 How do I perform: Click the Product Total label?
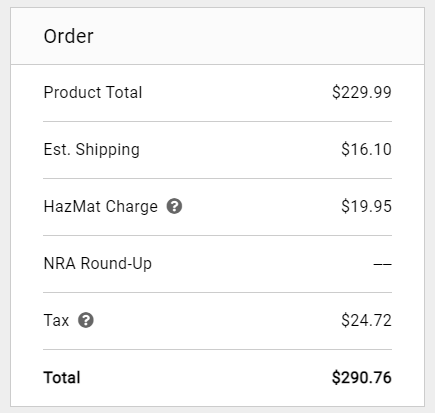[93, 92]
